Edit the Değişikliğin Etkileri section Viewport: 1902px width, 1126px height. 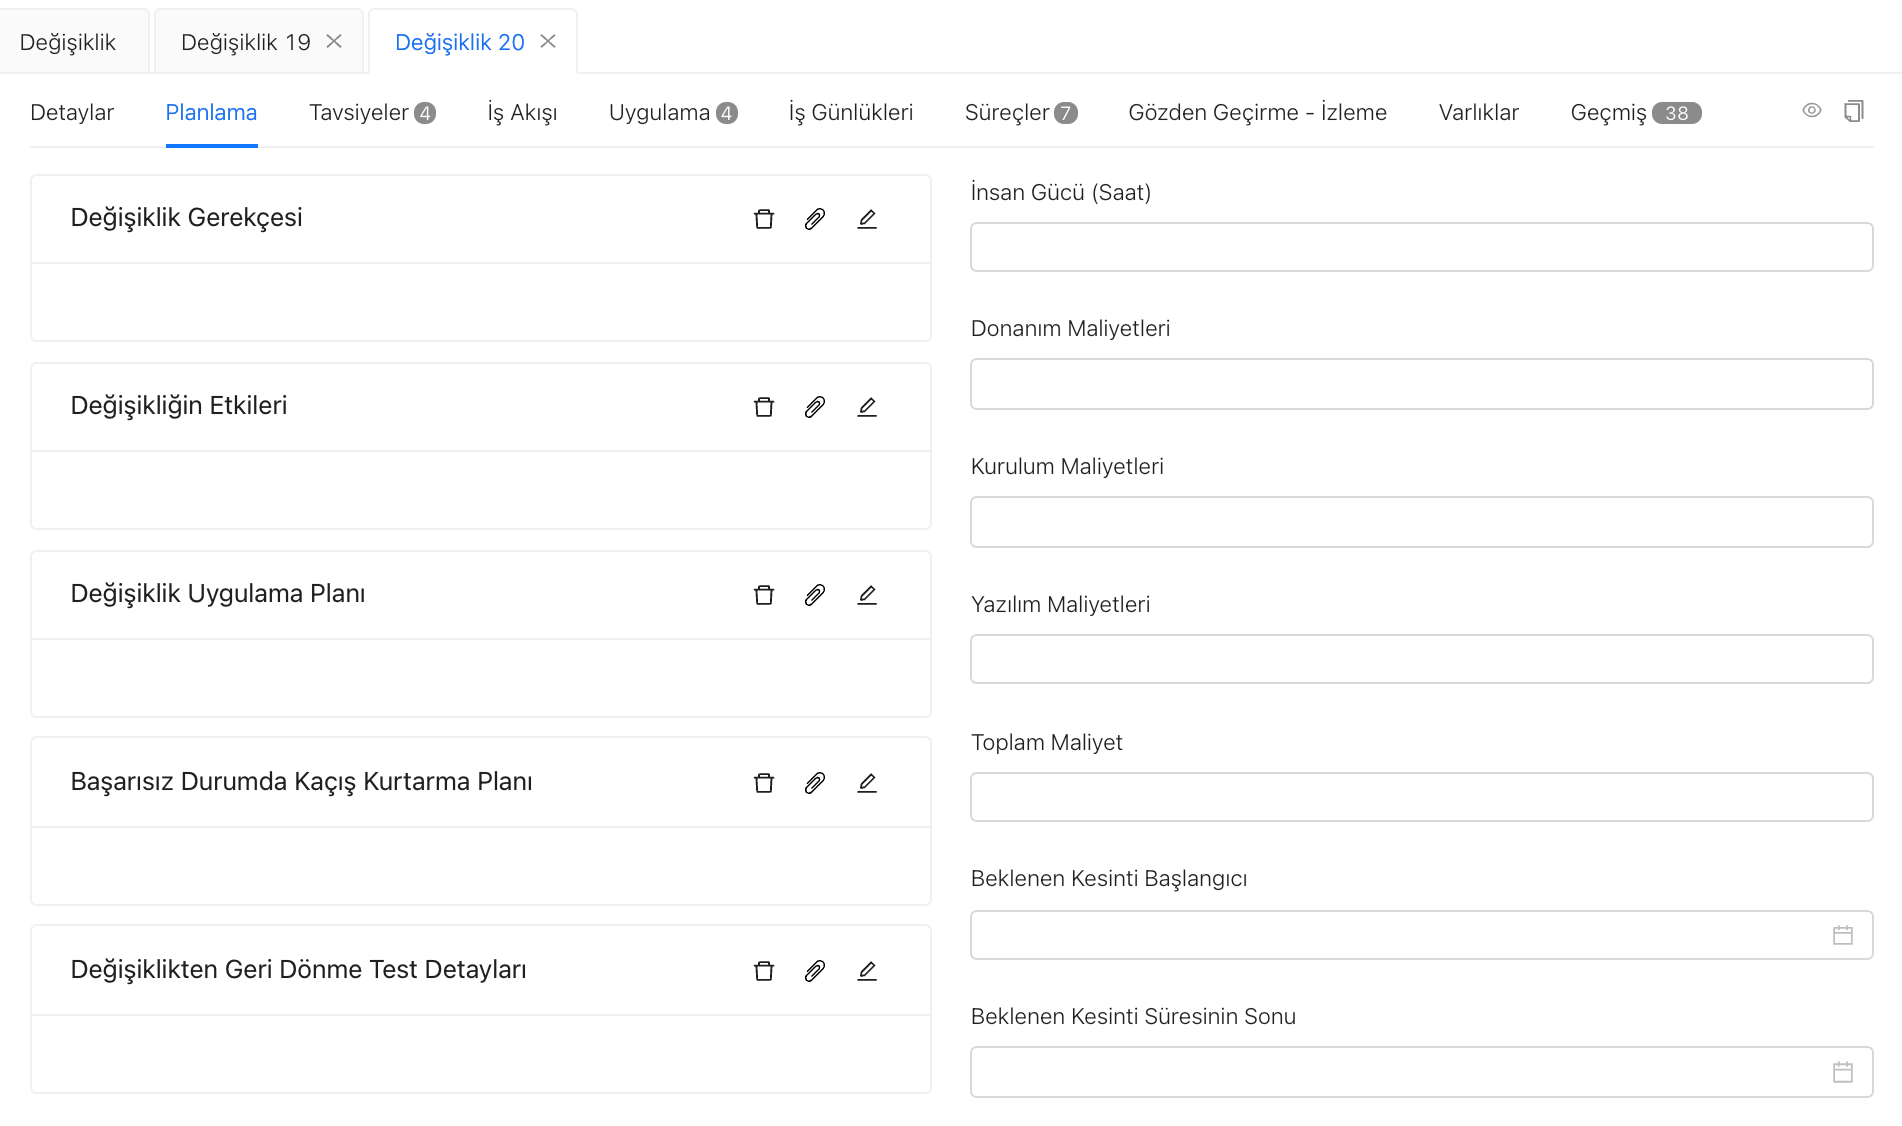tap(867, 407)
